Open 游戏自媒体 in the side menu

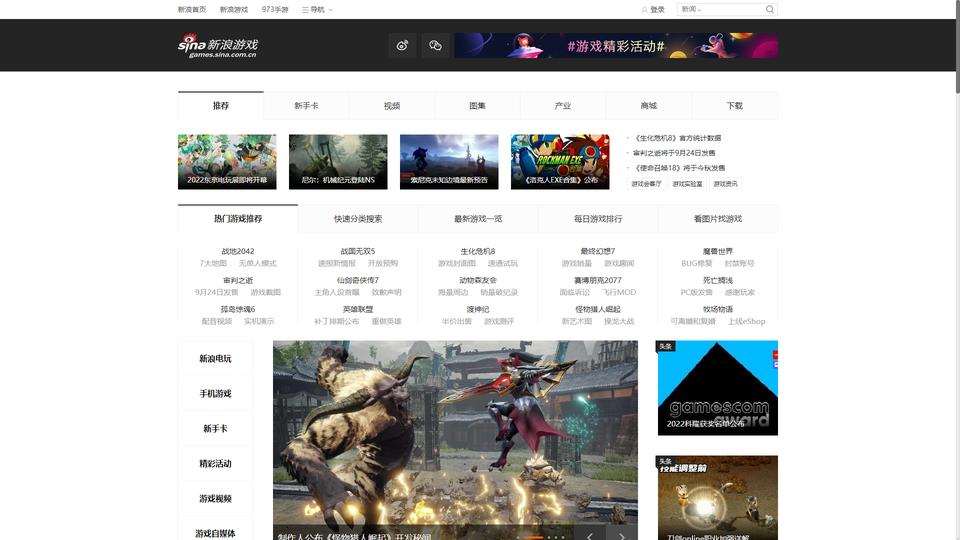click(215, 533)
